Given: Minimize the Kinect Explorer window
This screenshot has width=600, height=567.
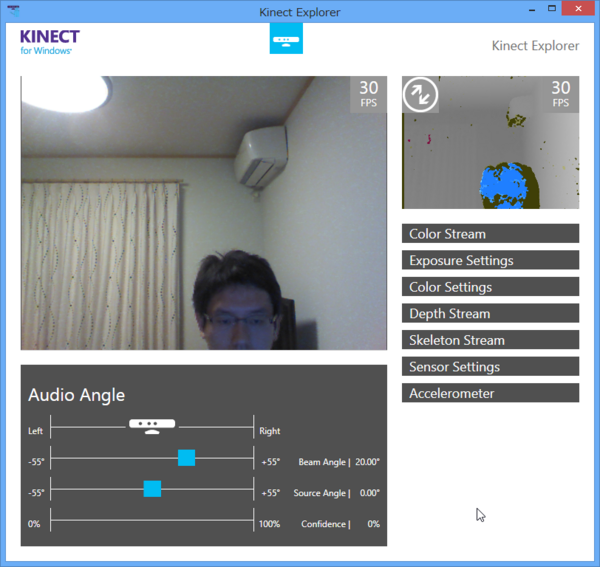Looking at the screenshot, I should click(532, 9).
